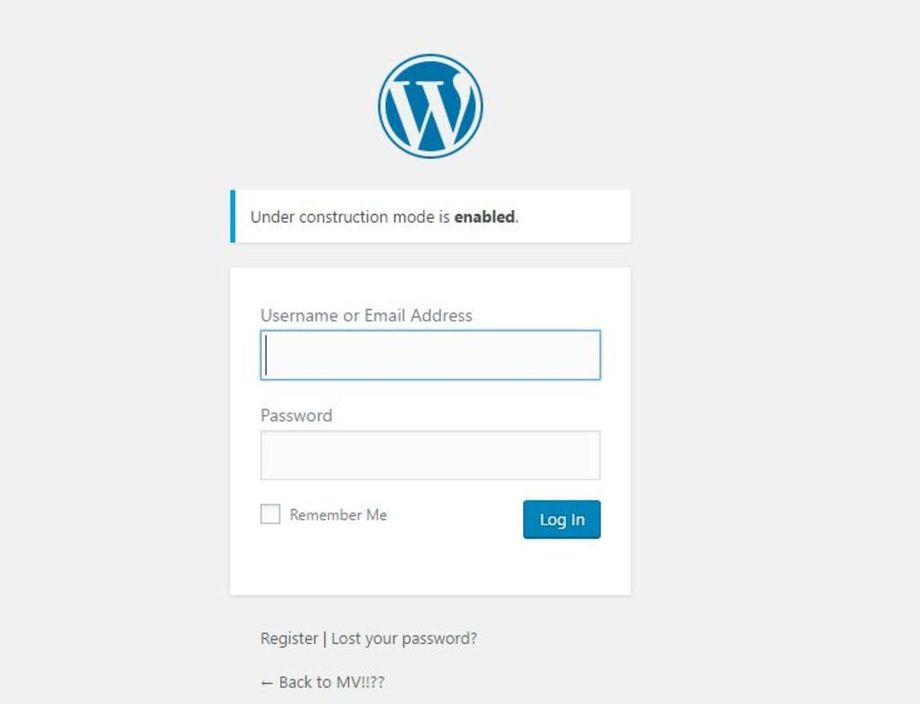This screenshot has height=704, width=920.
Task: Click the WordPress logo
Action: tap(430, 106)
